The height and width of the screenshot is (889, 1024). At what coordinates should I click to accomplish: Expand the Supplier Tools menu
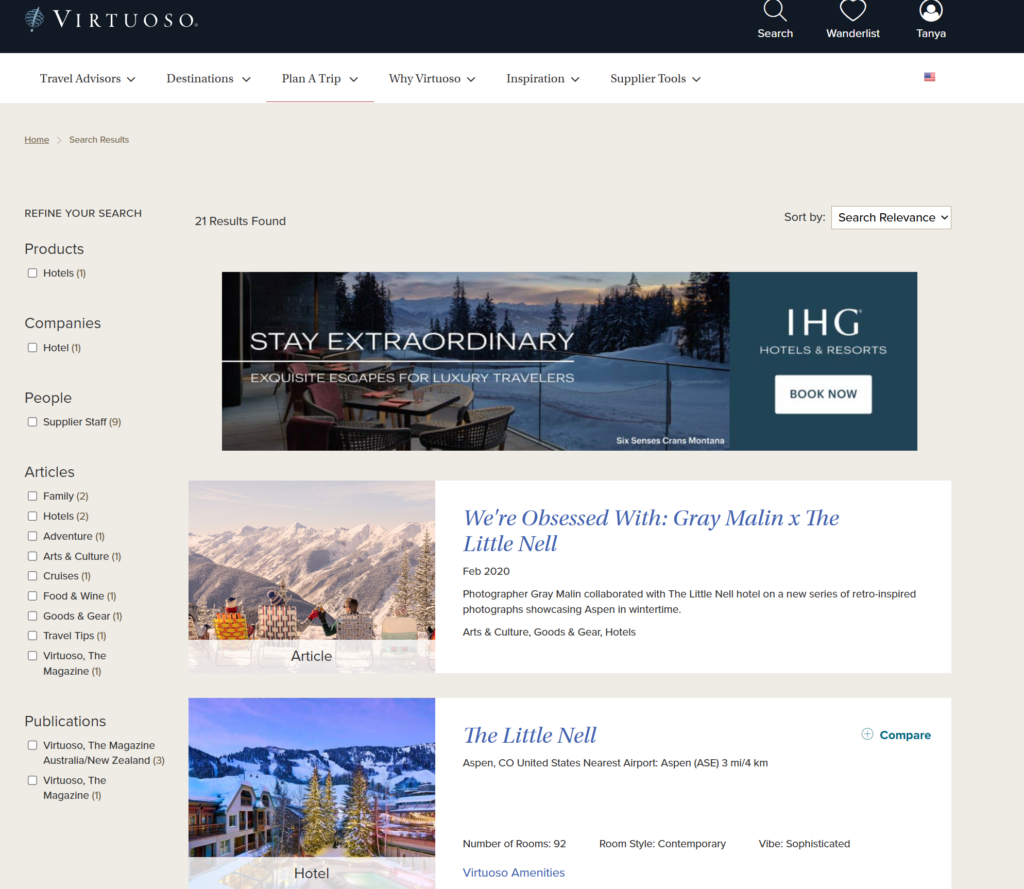[x=655, y=78]
